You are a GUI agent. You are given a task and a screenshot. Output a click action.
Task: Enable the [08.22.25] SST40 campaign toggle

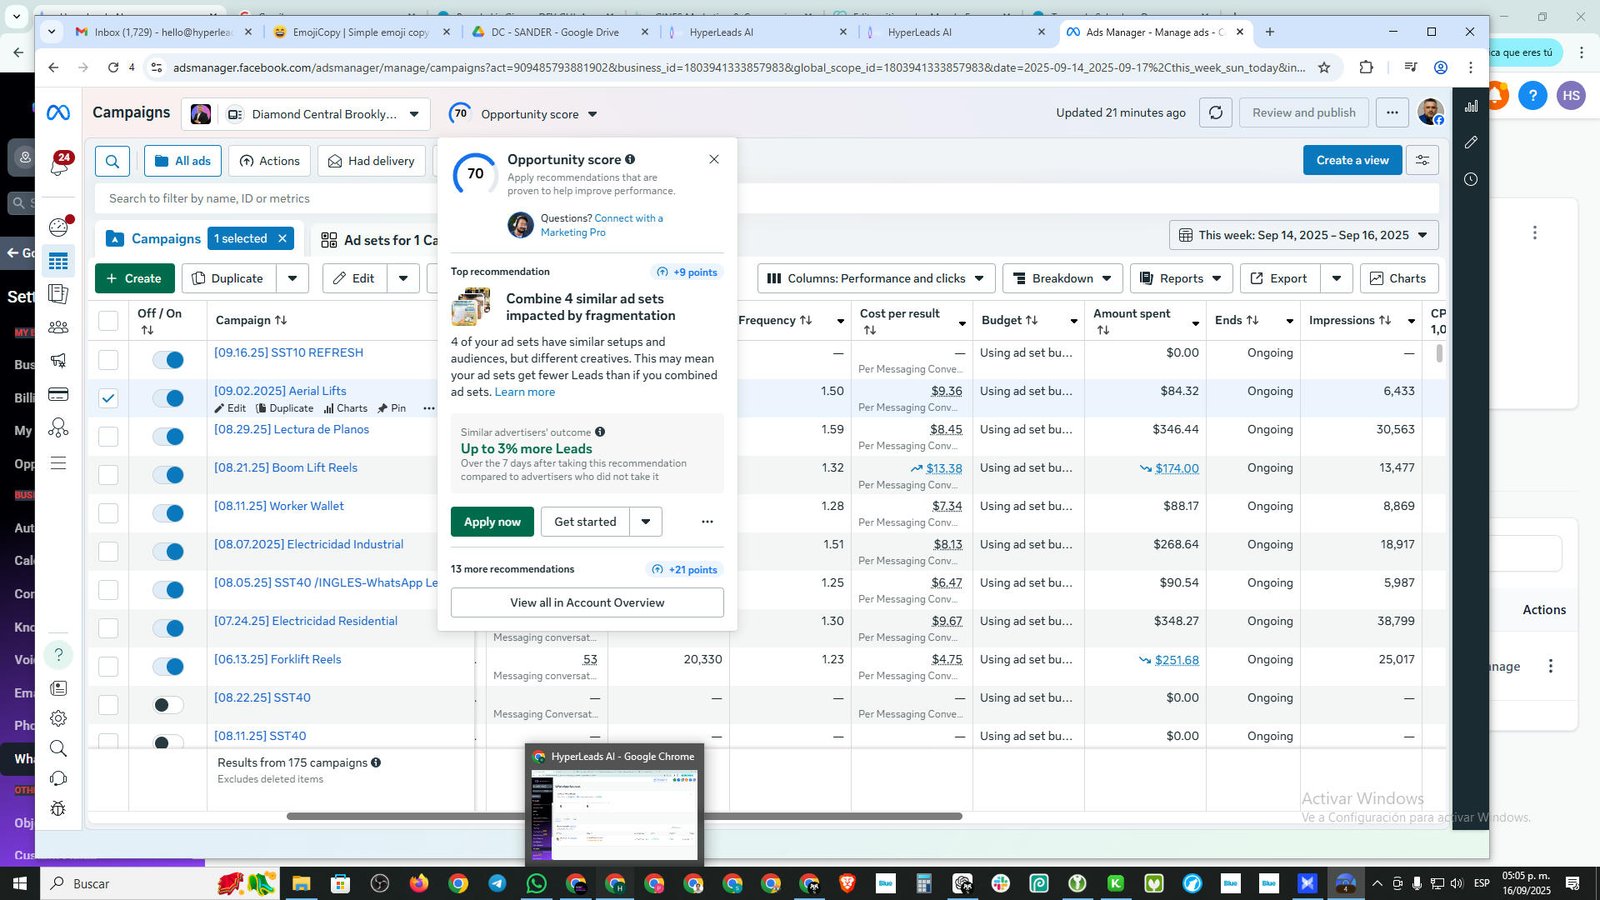tap(168, 705)
